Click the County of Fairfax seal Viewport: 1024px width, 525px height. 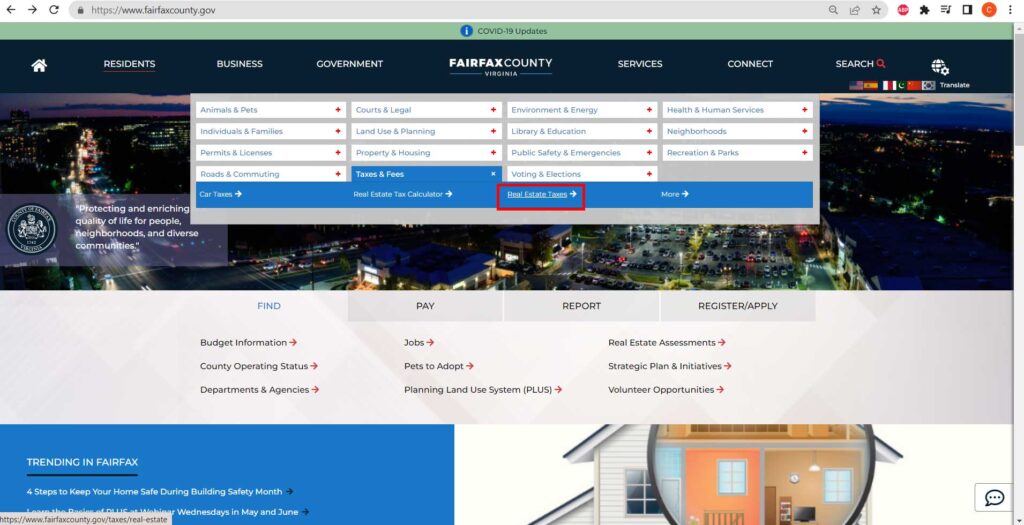31,230
